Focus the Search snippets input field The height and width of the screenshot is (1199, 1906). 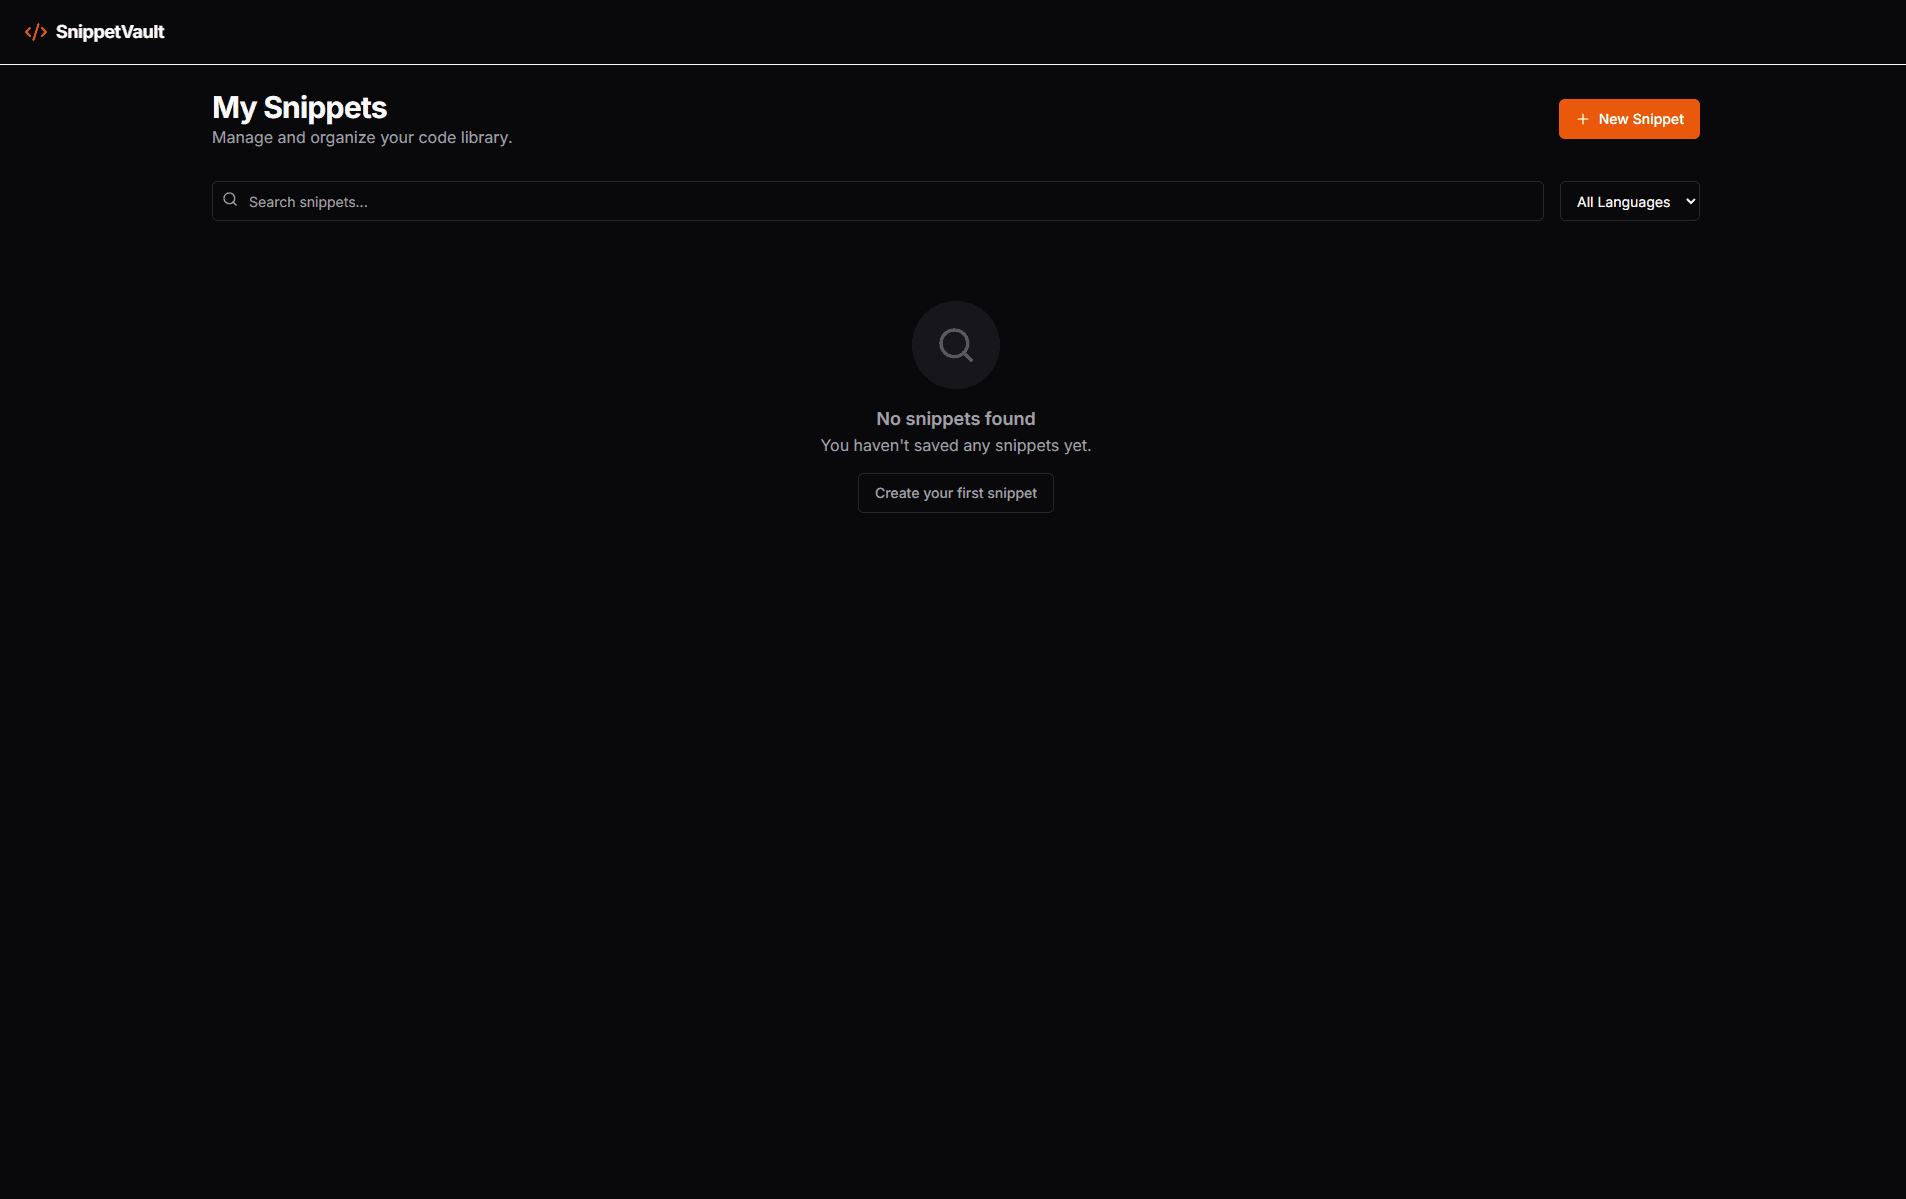pyautogui.click(x=877, y=201)
